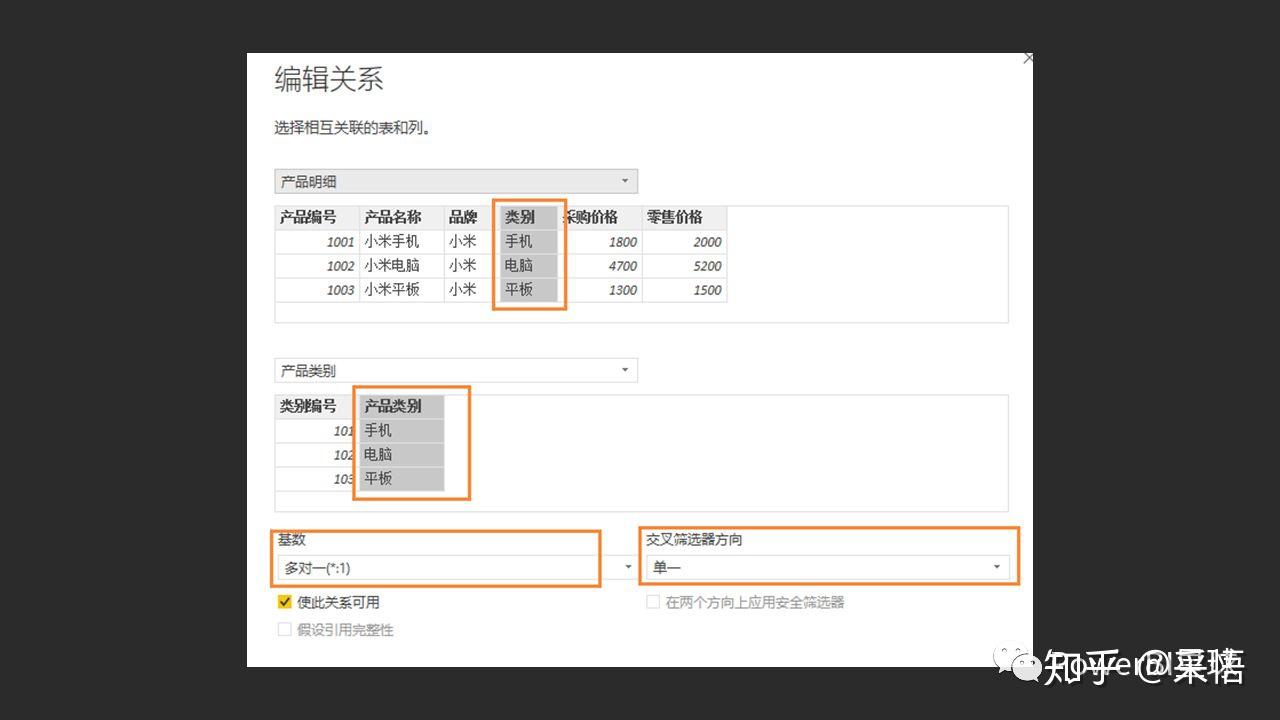Uncheck the 使此关系可用 checkbox
Screen dimensions: 1280x720
click(285, 602)
